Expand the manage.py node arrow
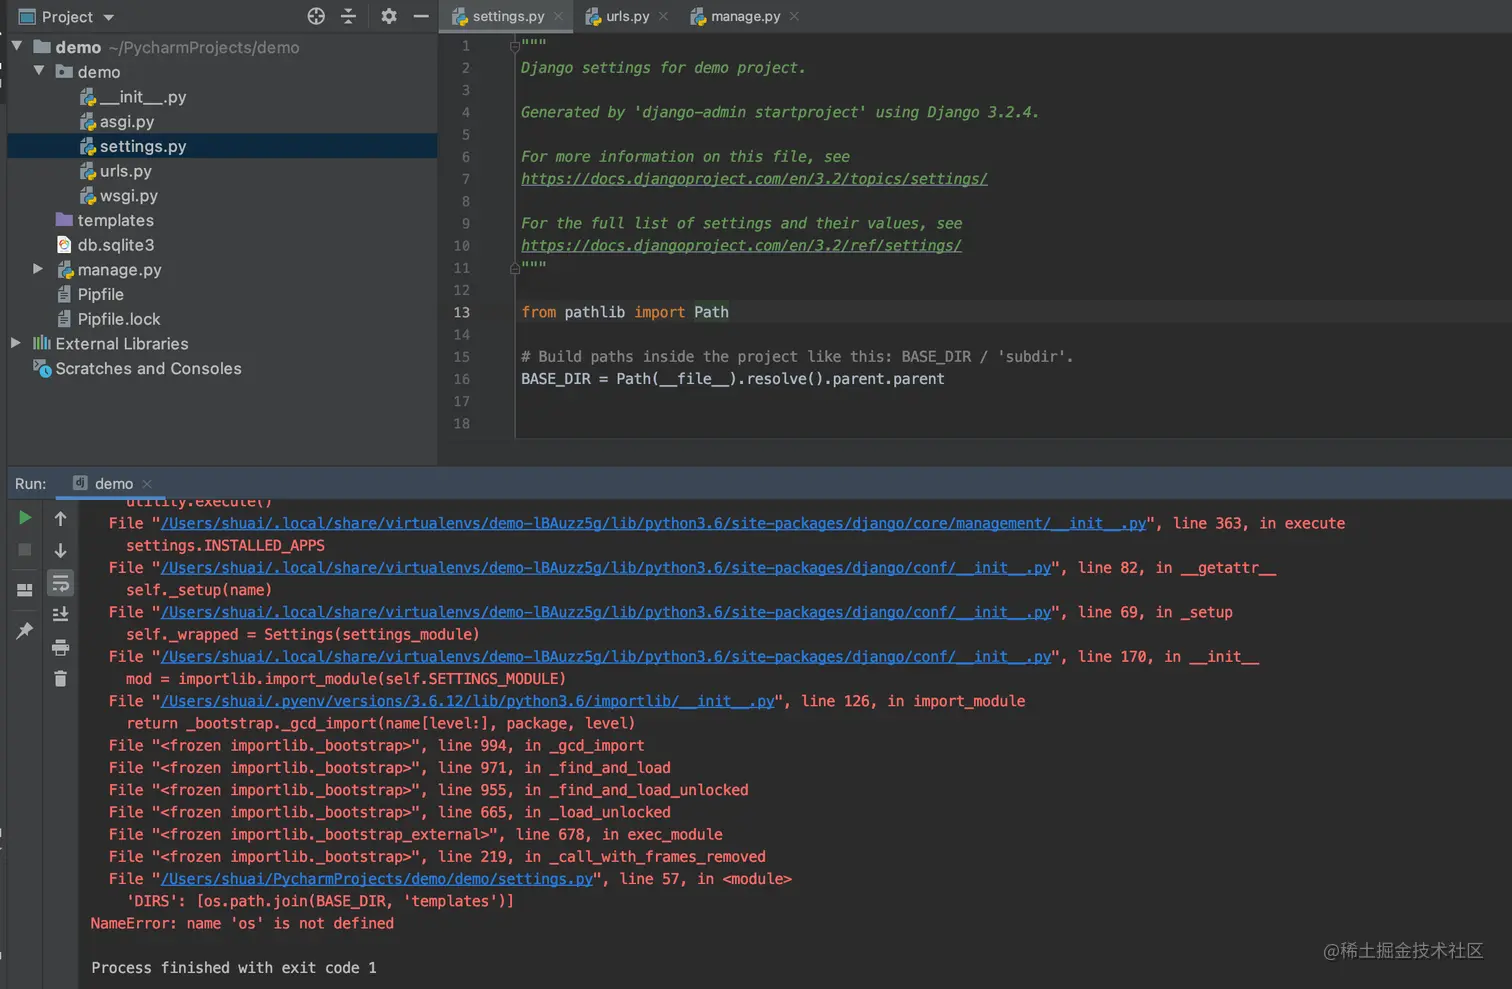1512x989 pixels. [38, 269]
